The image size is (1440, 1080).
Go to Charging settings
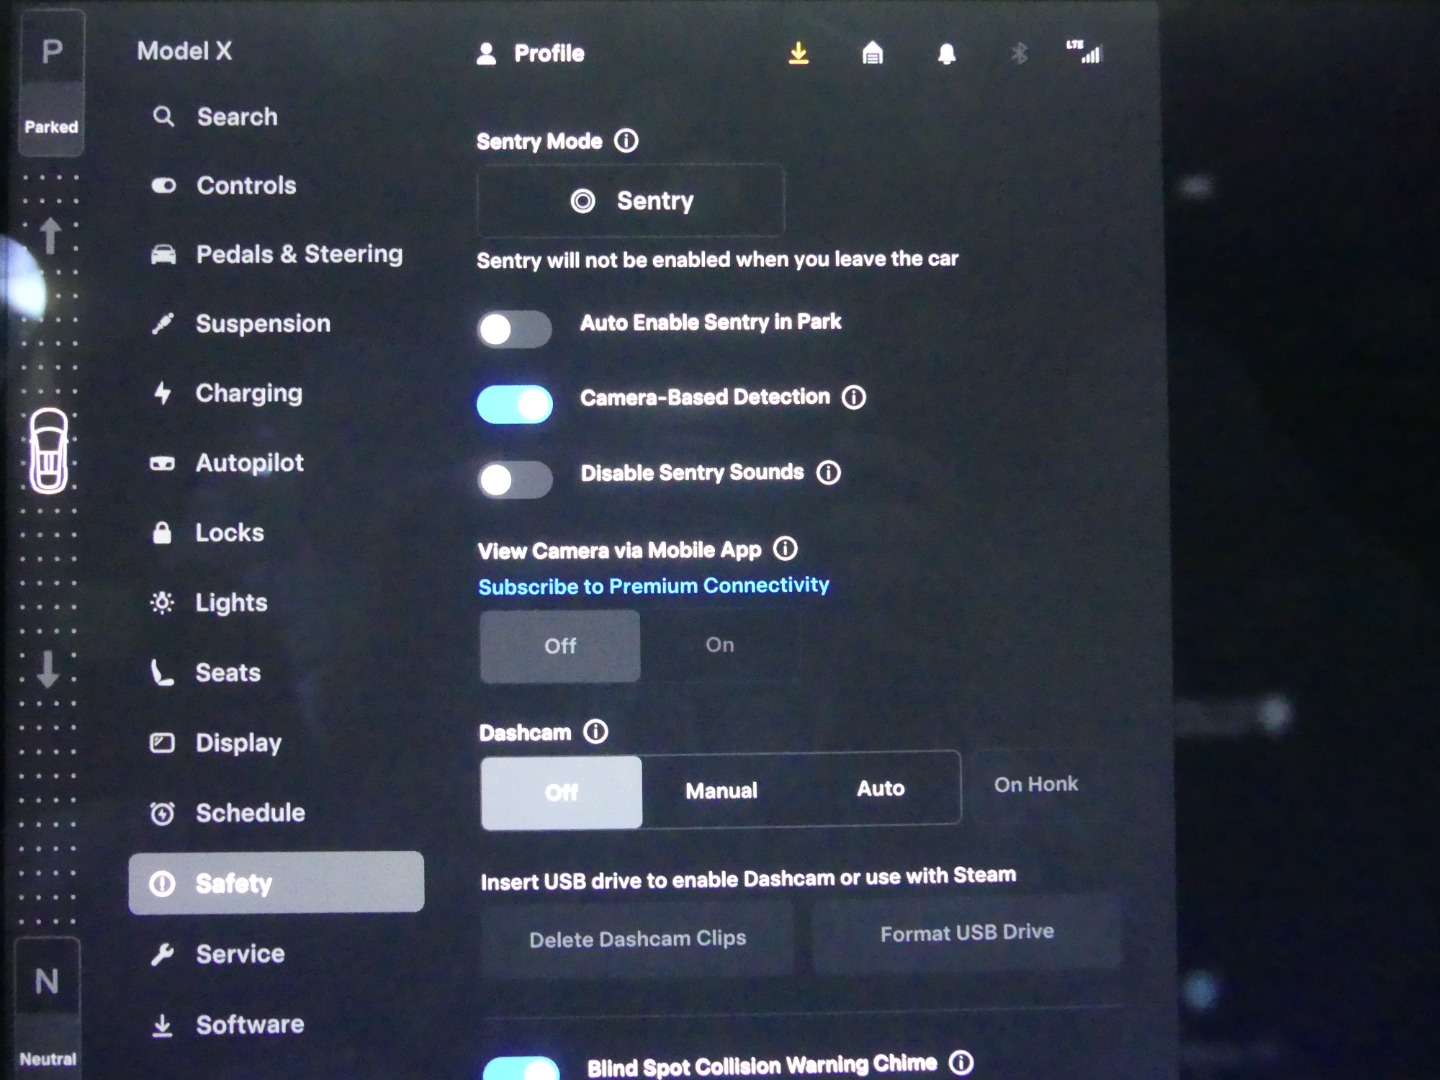[x=248, y=394]
